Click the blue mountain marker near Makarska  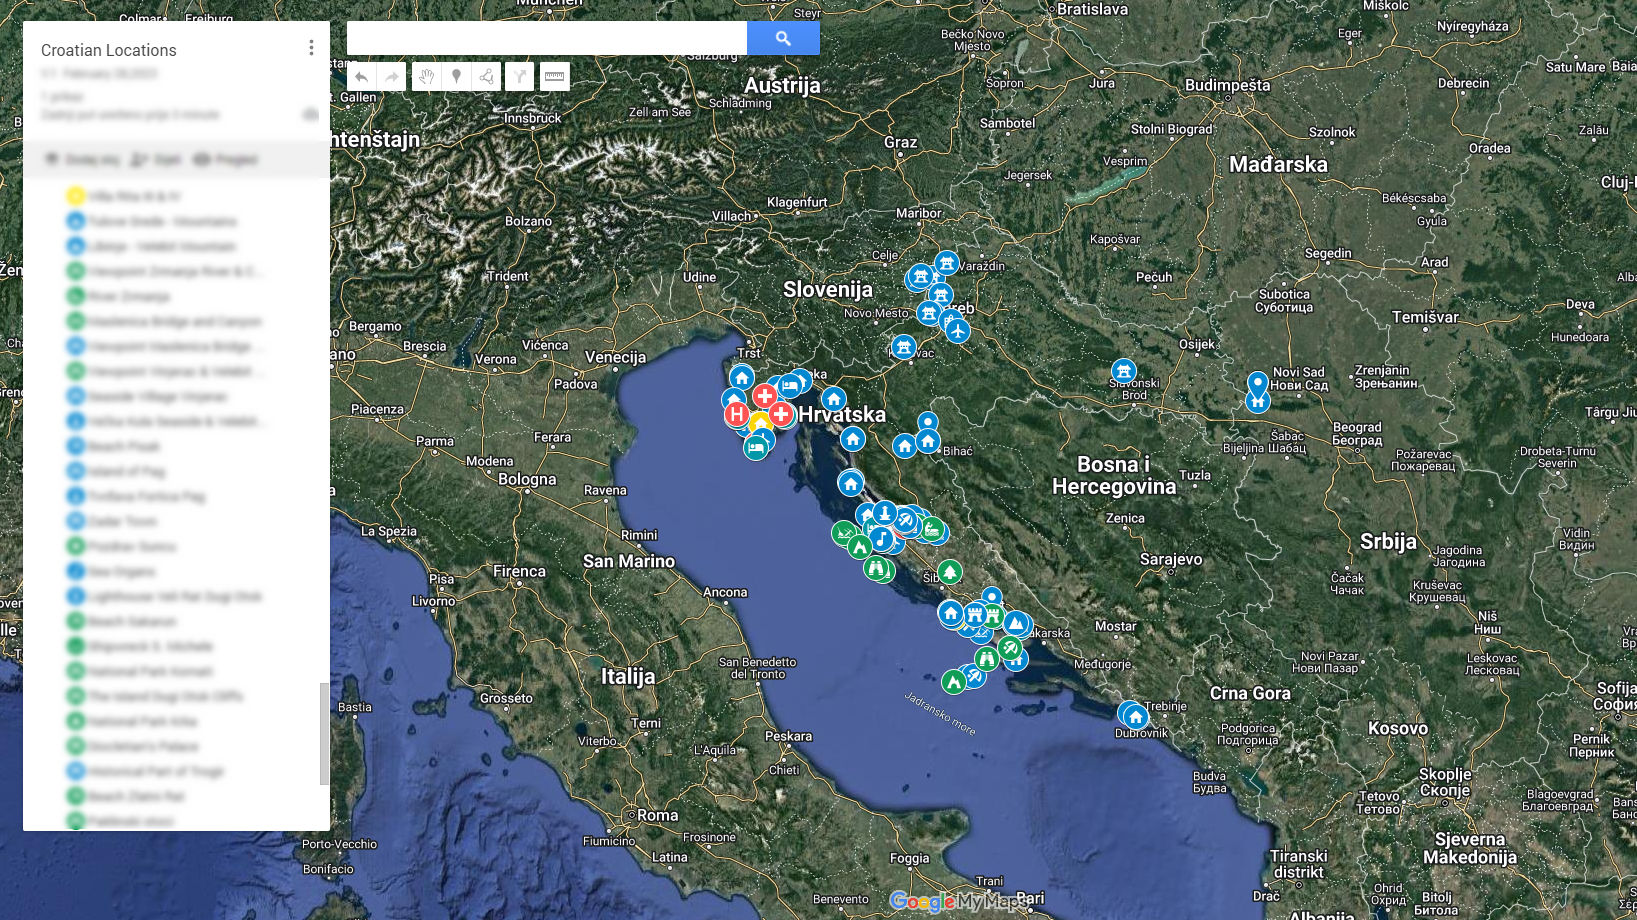(x=1016, y=624)
